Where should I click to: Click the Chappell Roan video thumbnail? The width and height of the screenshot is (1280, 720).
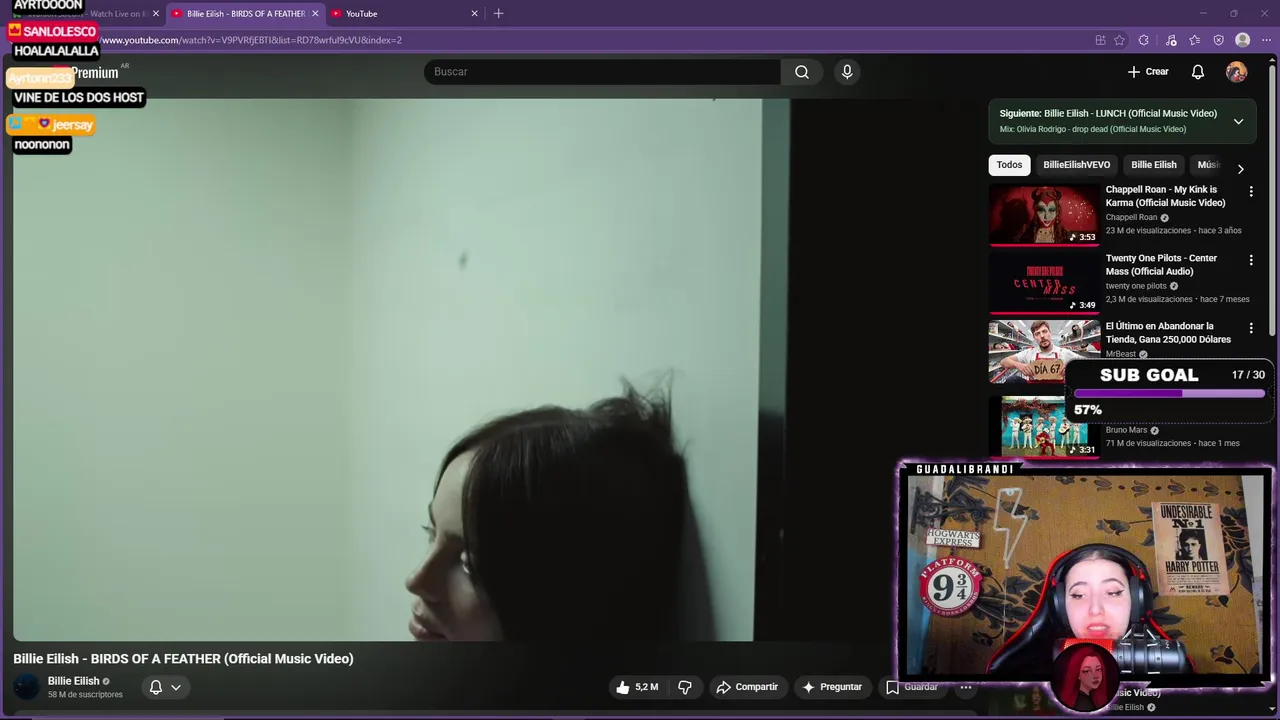tap(1043, 214)
